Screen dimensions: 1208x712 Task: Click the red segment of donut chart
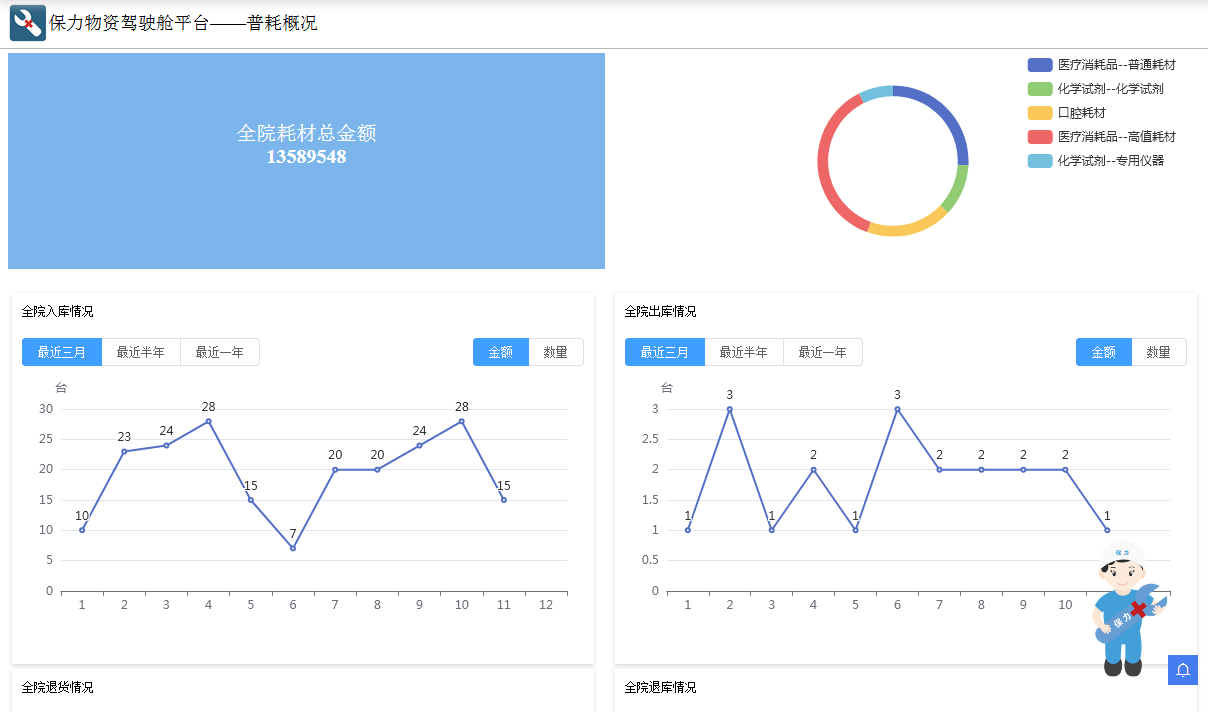click(x=825, y=165)
